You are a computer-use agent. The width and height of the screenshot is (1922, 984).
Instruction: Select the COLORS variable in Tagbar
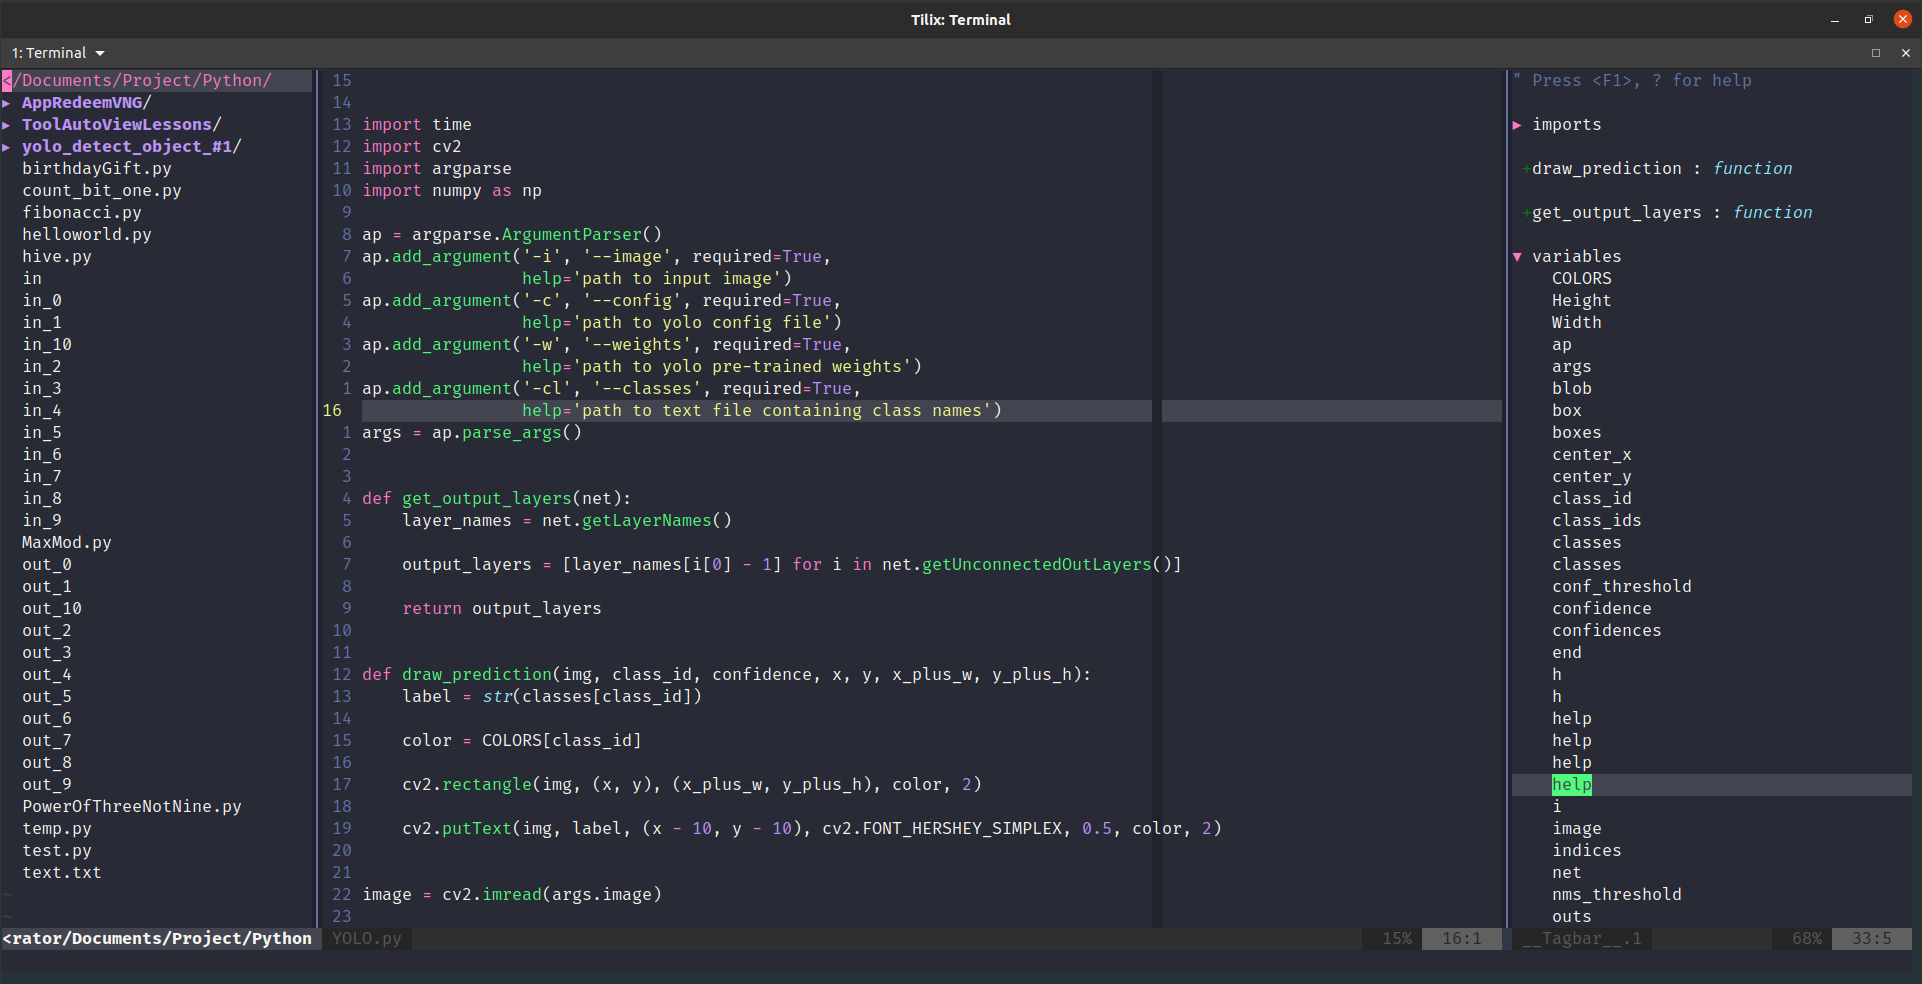pyautogui.click(x=1583, y=278)
